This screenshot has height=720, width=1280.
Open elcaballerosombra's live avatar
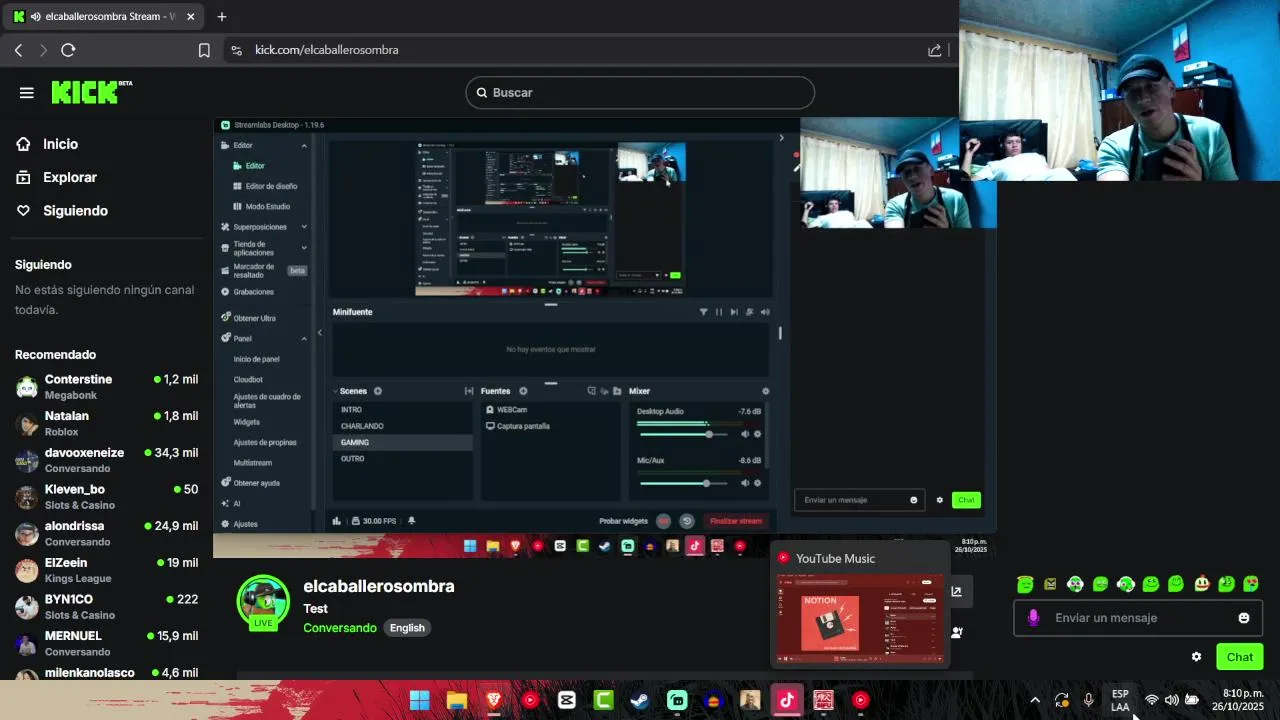[263, 602]
